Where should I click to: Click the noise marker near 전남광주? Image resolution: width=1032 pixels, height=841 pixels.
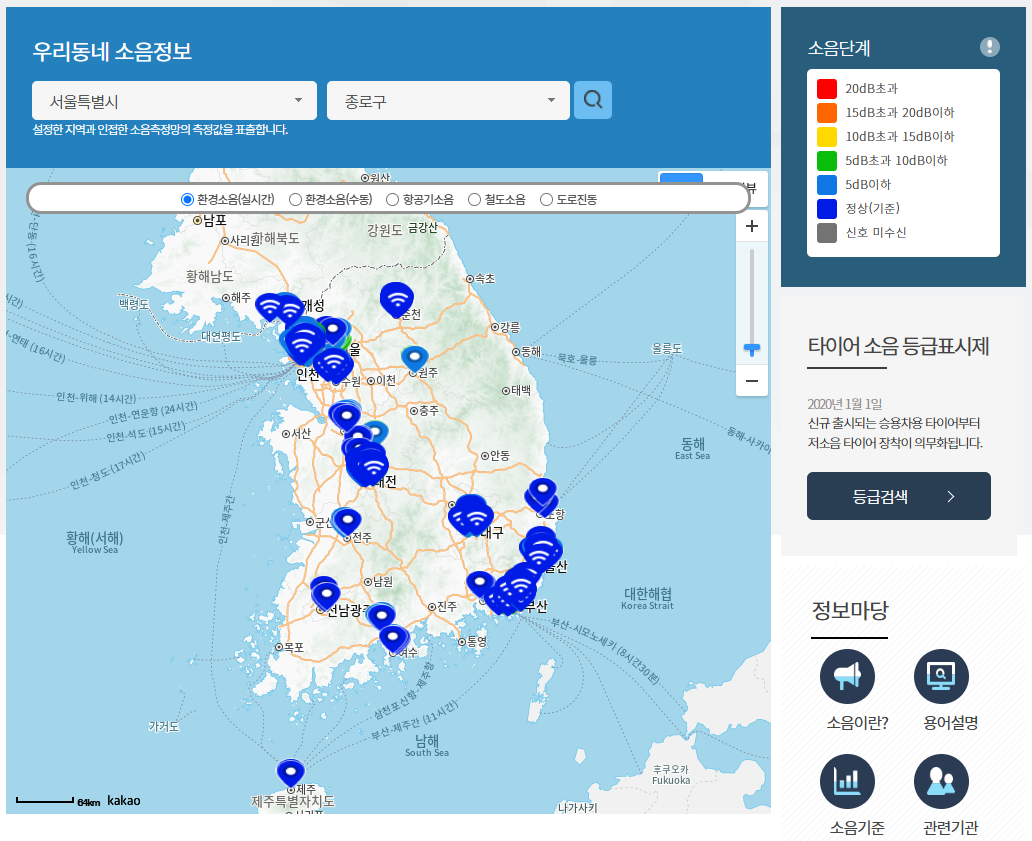coord(326,596)
